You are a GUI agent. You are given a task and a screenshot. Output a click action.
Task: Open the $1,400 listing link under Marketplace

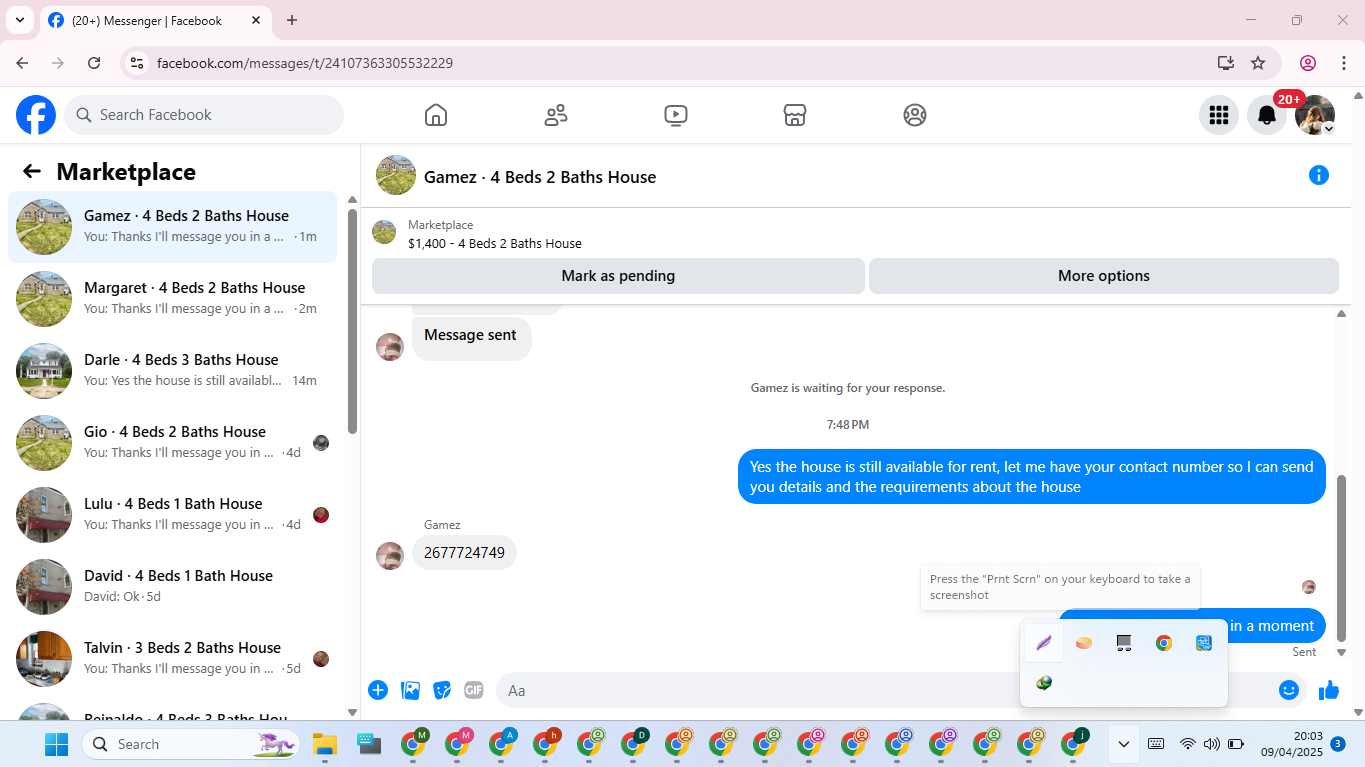495,243
